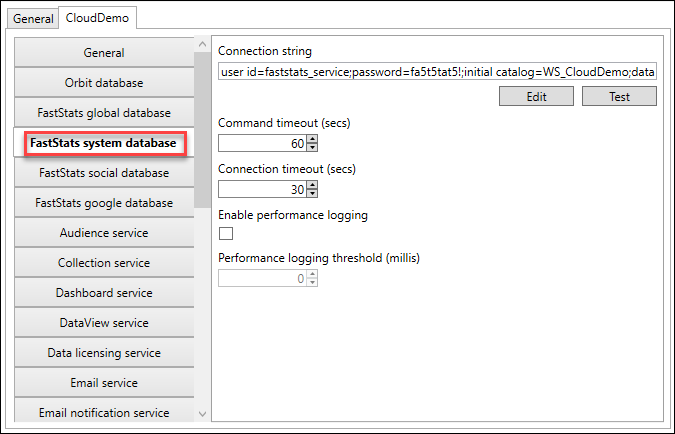Focus the Connection timeout value field

[263, 189]
